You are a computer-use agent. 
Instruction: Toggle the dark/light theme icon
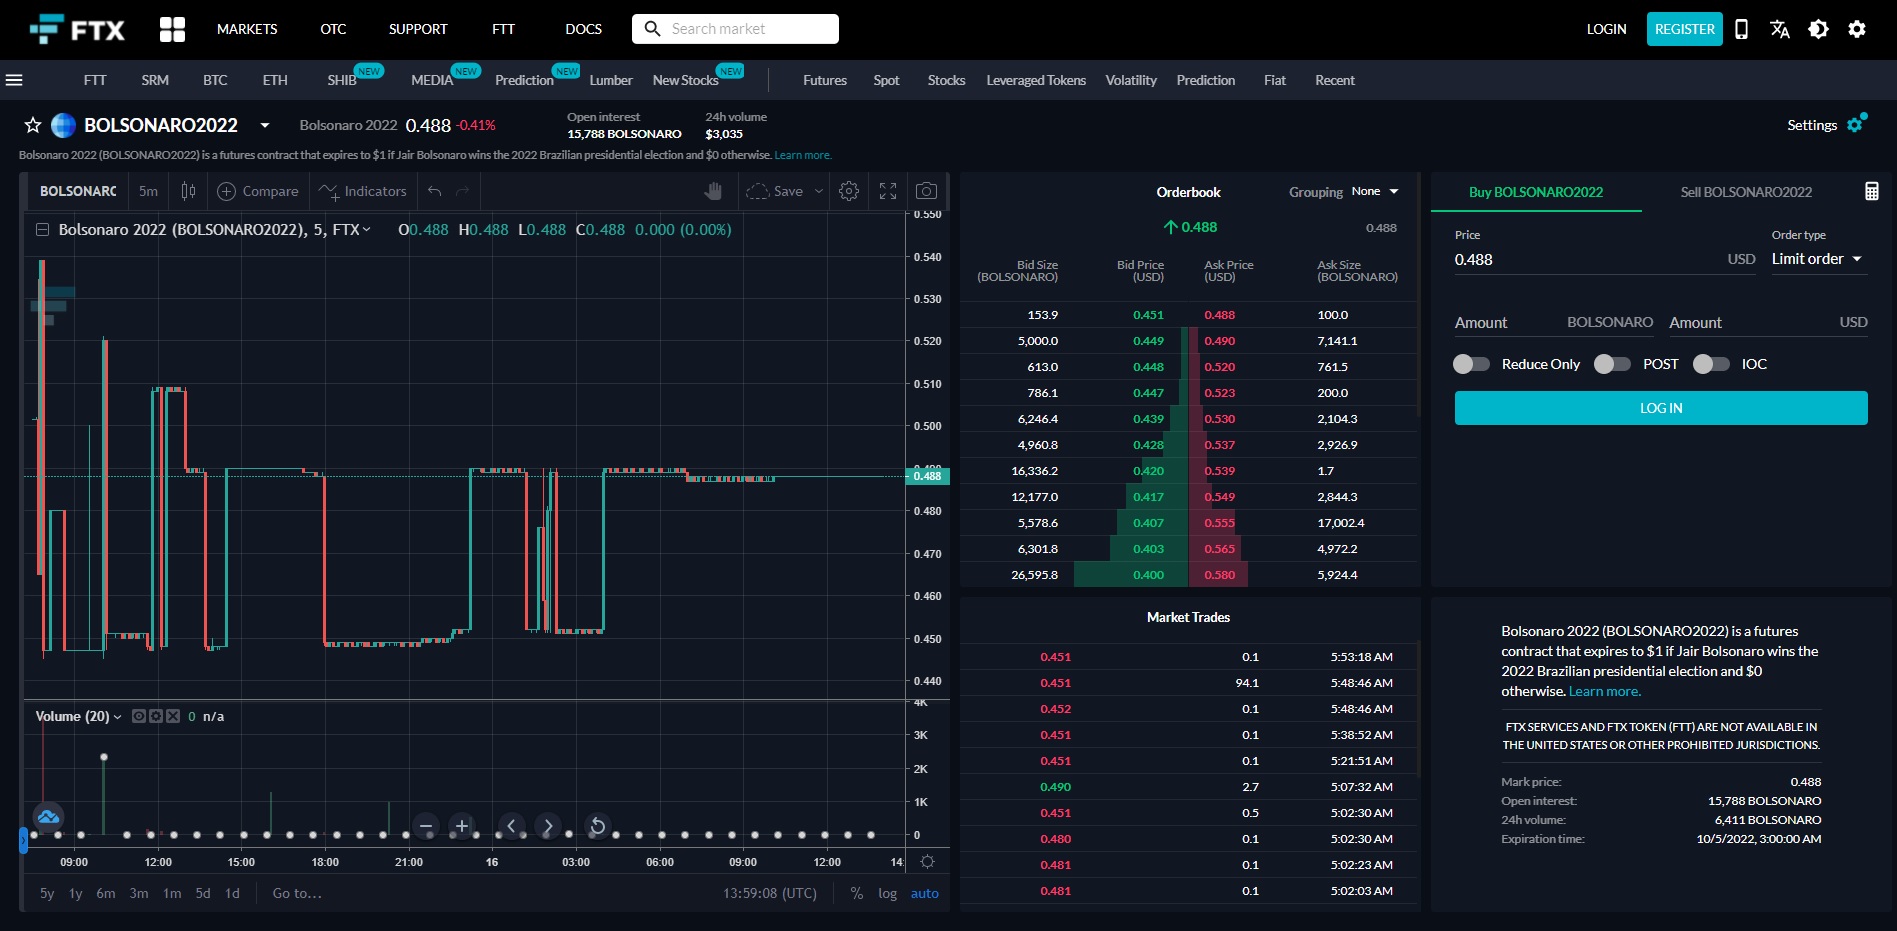pos(1818,29)
